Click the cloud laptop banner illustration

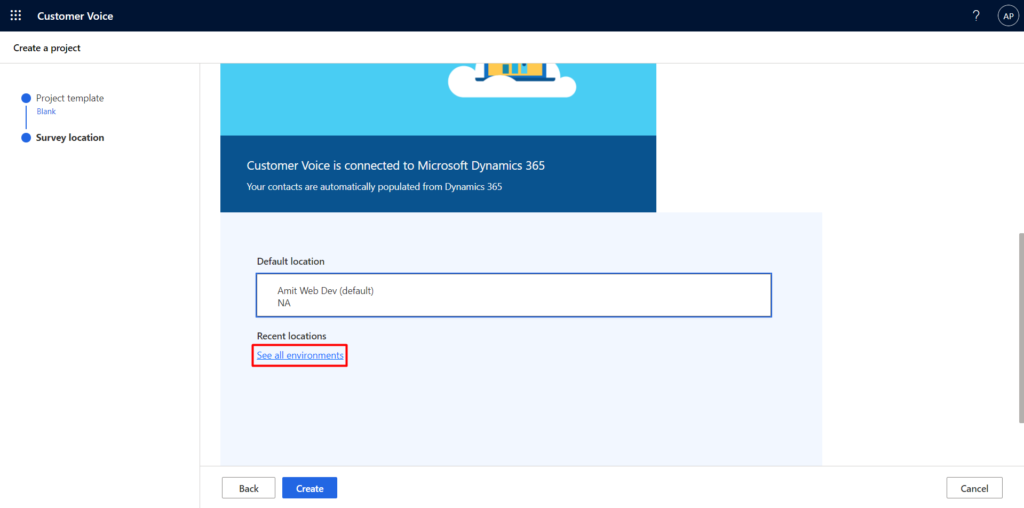pos(512,80)
